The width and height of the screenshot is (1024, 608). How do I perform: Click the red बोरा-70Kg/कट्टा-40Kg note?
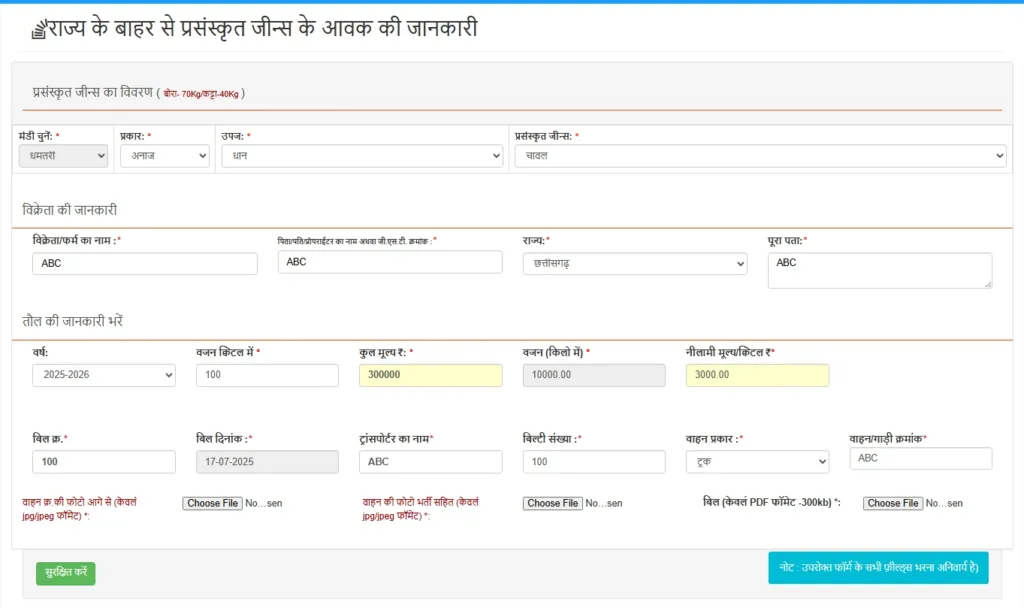point(201,94)
